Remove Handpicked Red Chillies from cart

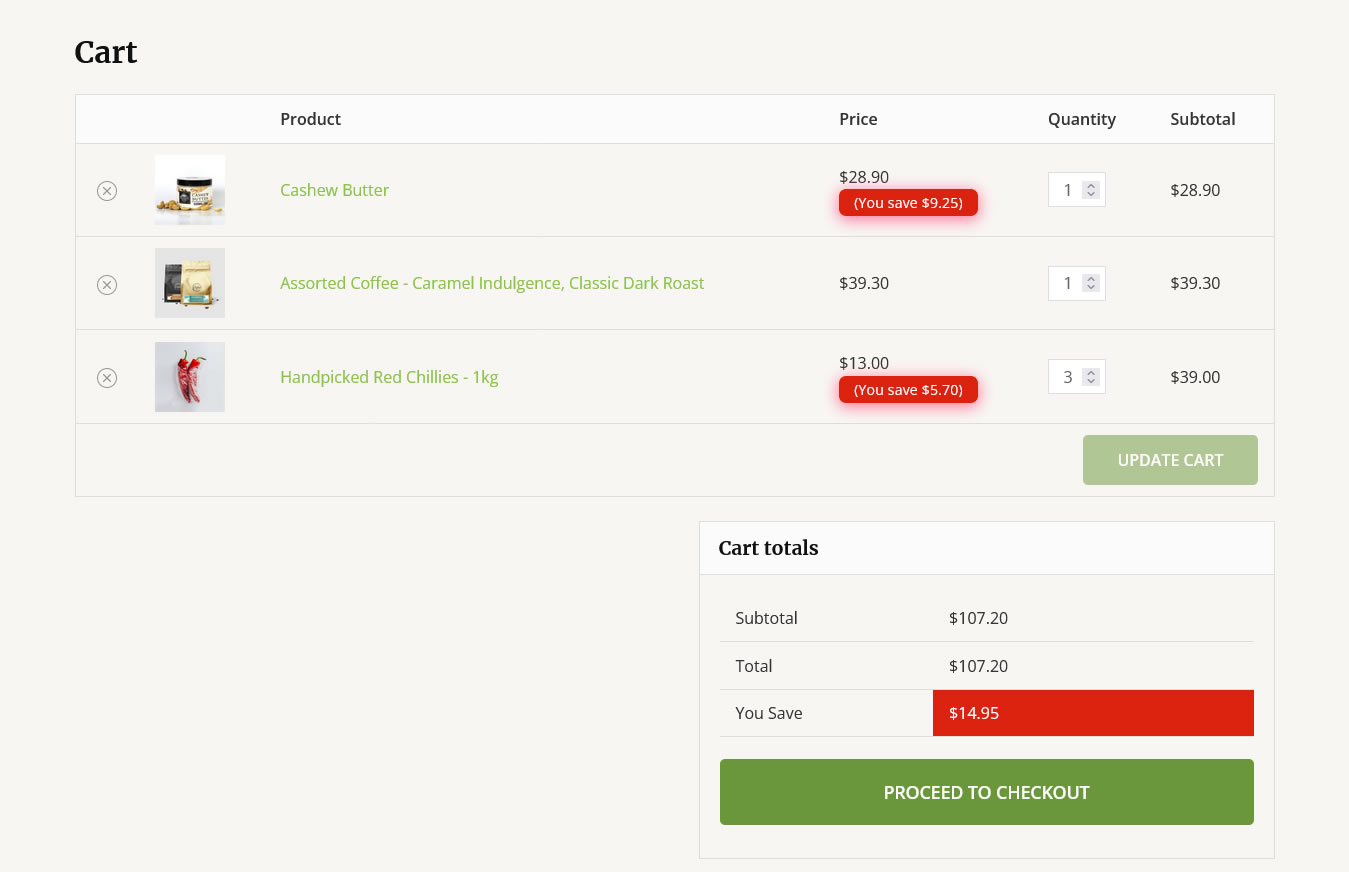click(x=107, y=378)
